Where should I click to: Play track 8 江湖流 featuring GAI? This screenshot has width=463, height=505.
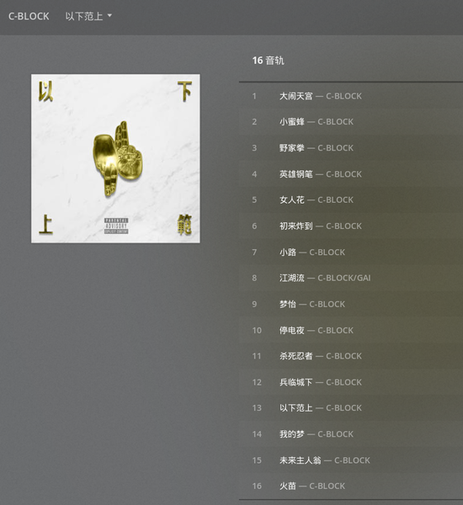(351, 278)
